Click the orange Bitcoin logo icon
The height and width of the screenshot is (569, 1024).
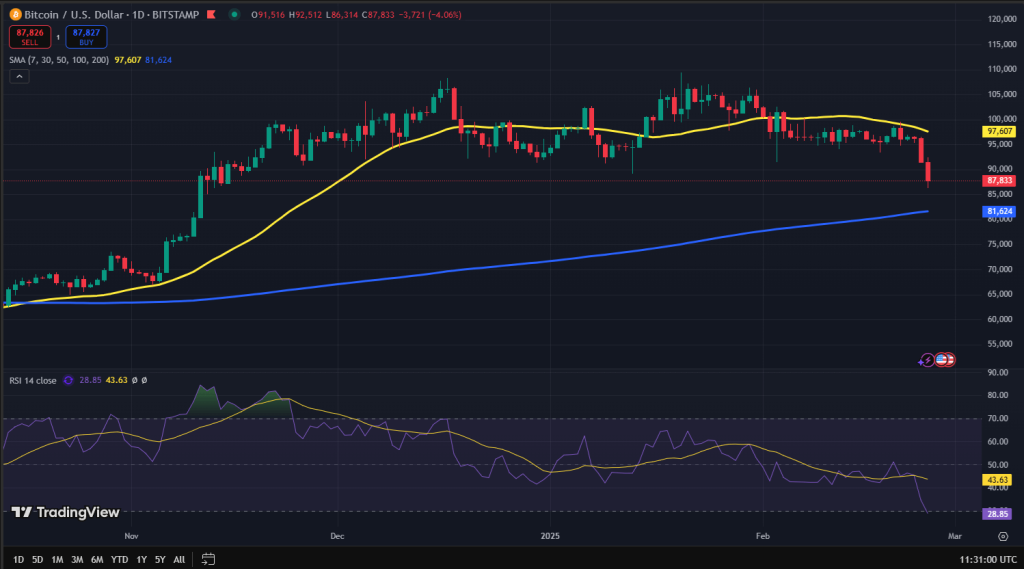15,14
